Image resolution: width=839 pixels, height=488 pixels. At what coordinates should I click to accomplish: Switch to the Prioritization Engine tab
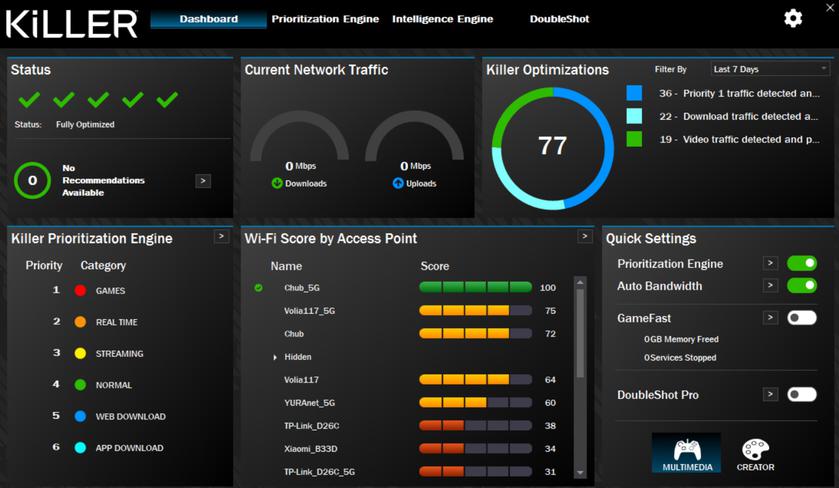(325, 19)
